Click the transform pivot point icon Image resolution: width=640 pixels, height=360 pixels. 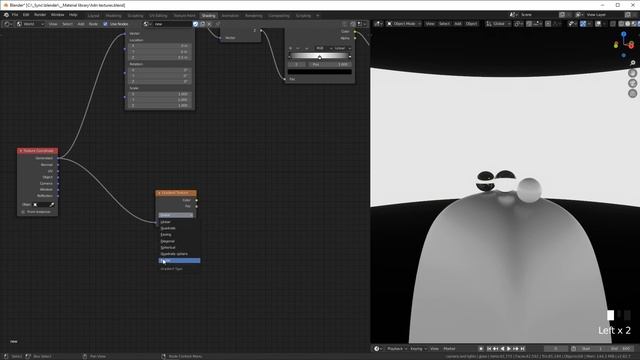pyautogui.click(x=518, y=24)
